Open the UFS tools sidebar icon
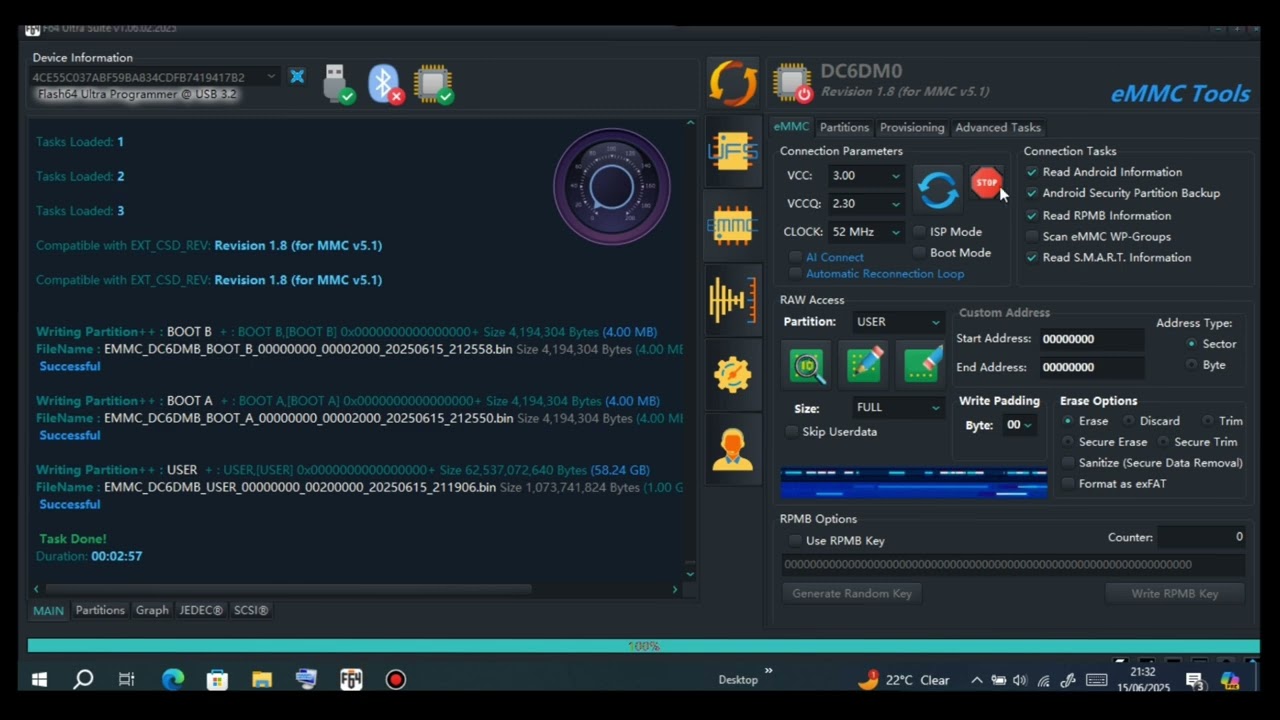Image resolution: width=1280 pixels, height=720 pixels. (x=733, y=152)
